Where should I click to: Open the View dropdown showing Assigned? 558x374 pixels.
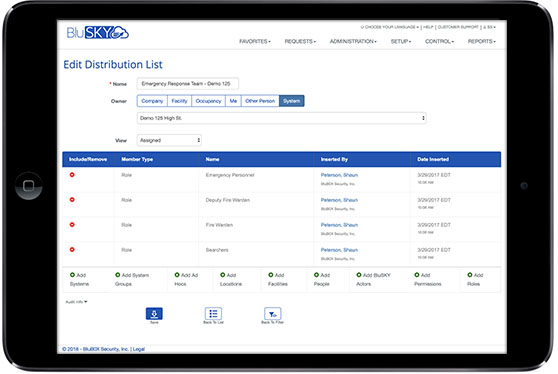(169, 140)
